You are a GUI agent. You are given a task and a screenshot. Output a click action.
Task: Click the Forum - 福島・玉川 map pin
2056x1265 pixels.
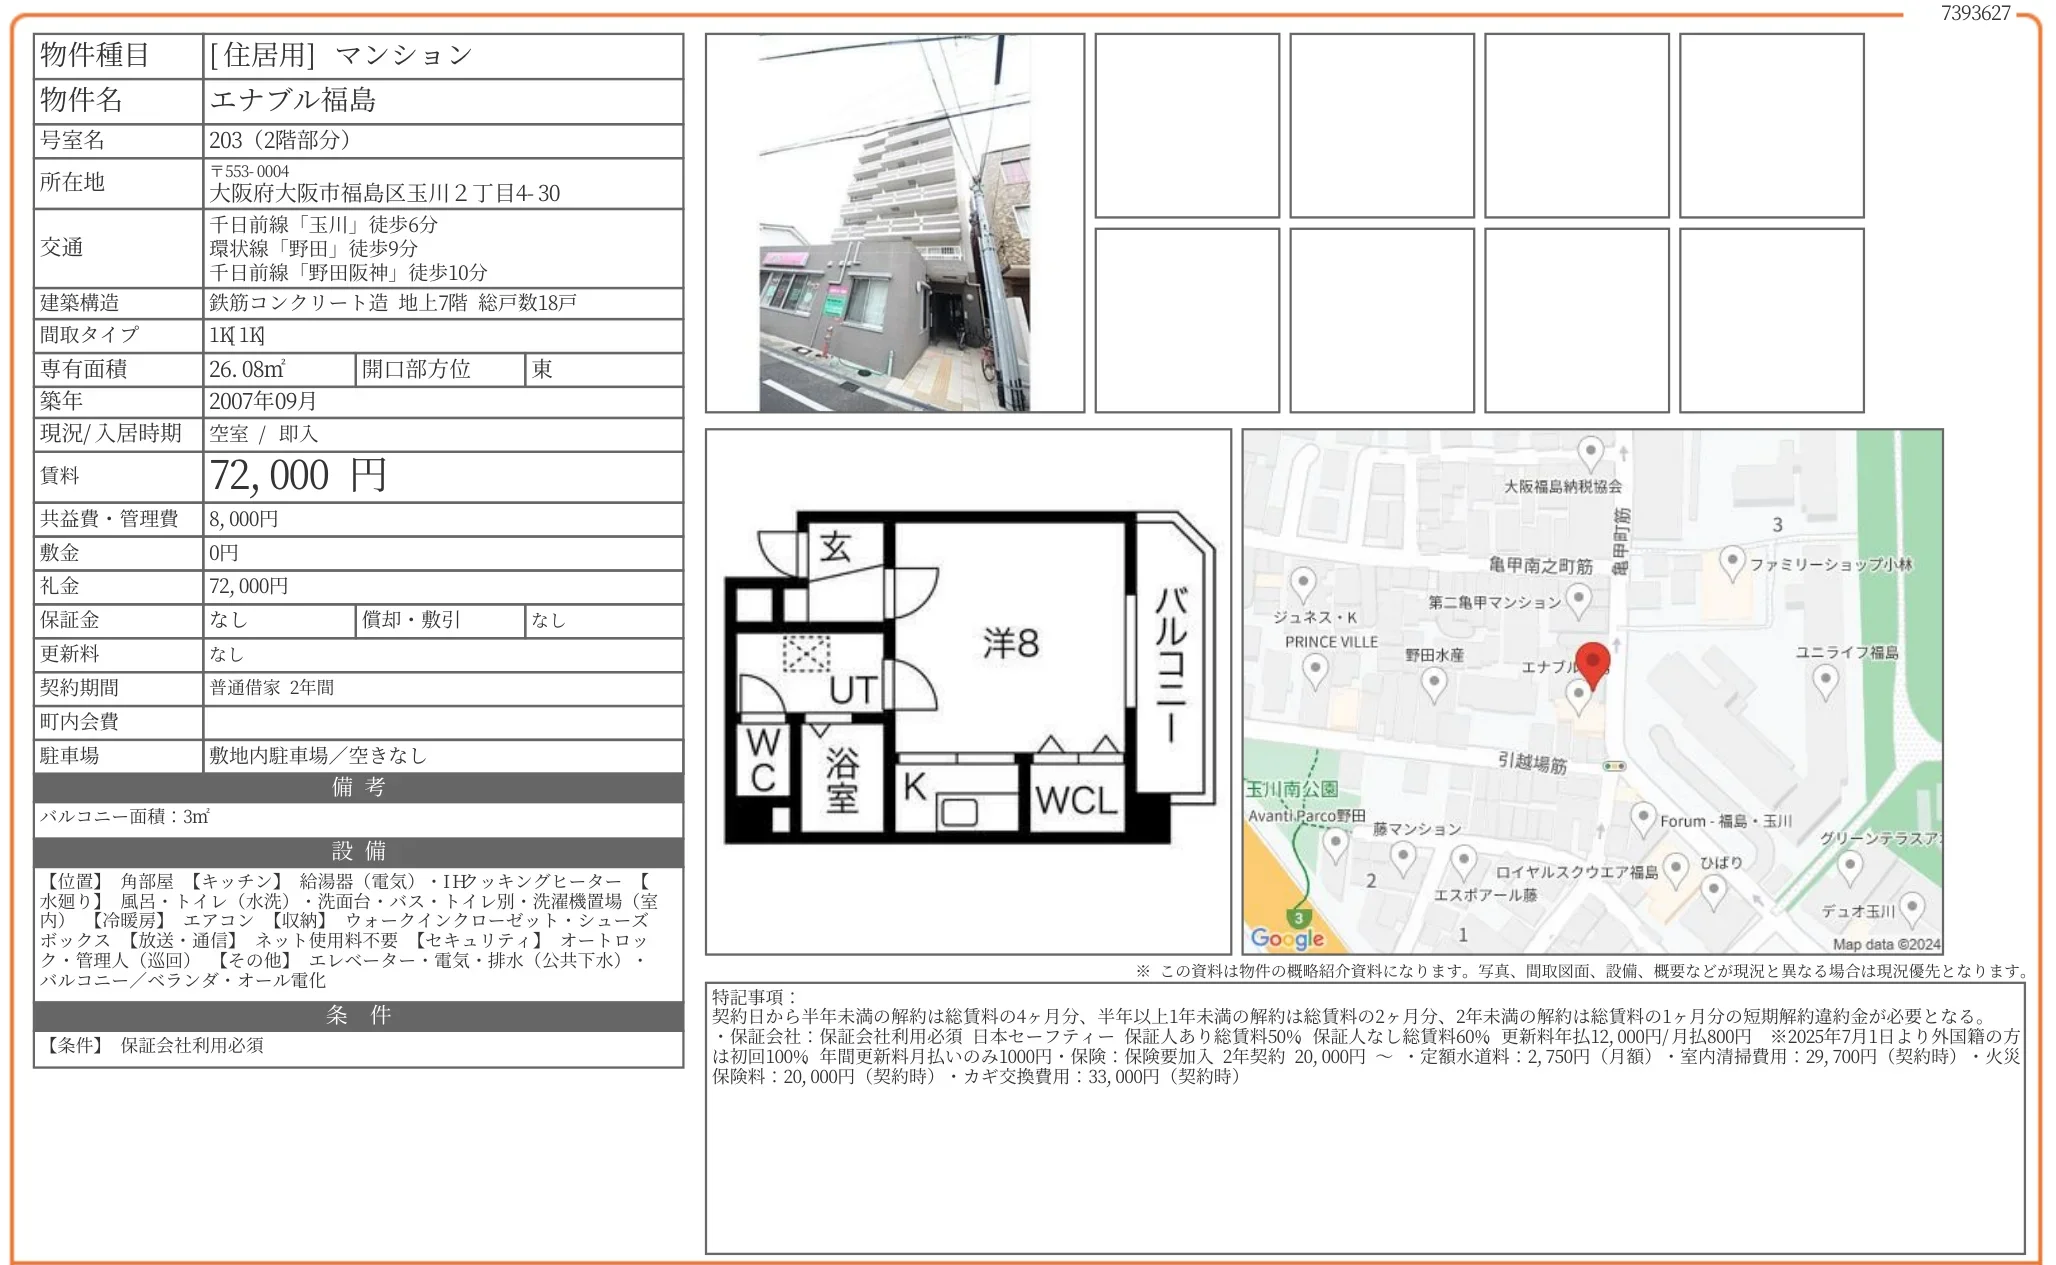[x=1643, y=819]
